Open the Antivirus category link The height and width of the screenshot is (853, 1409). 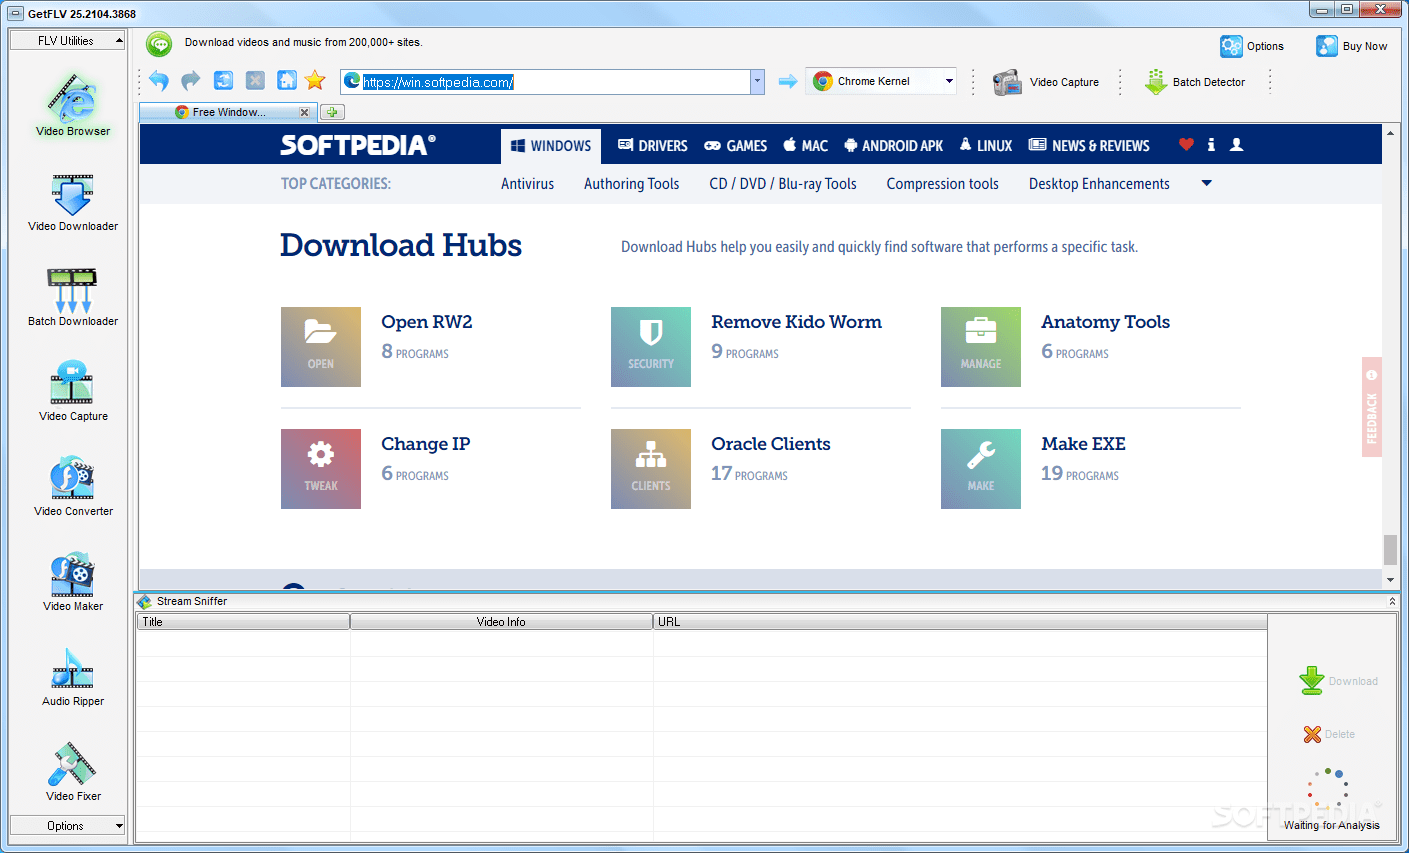(x=527, y=183)
